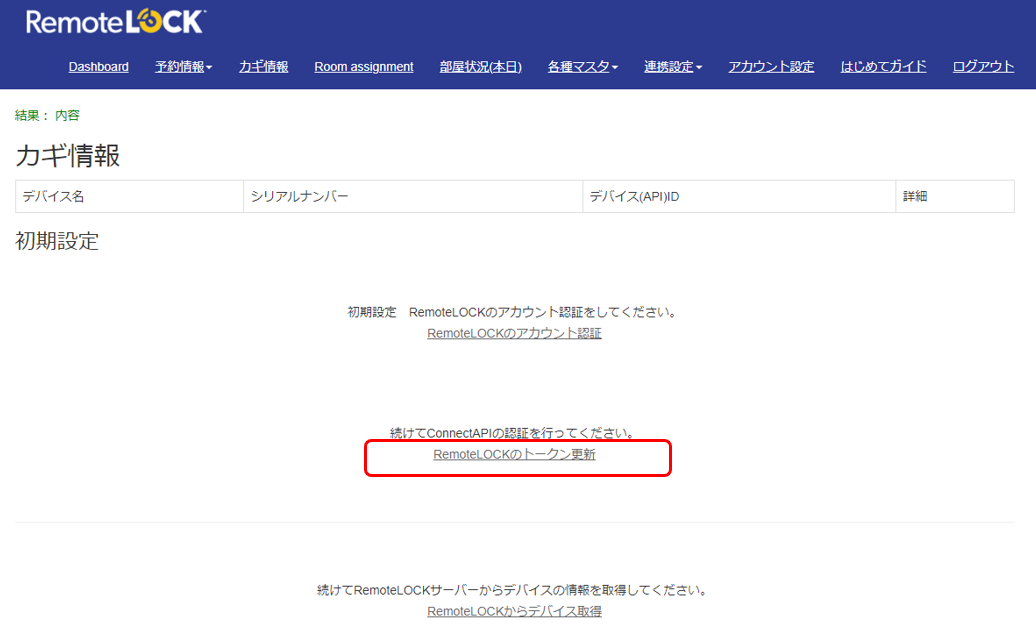Click the 初期設定 section heading
1036x636 pixels.
57,241
